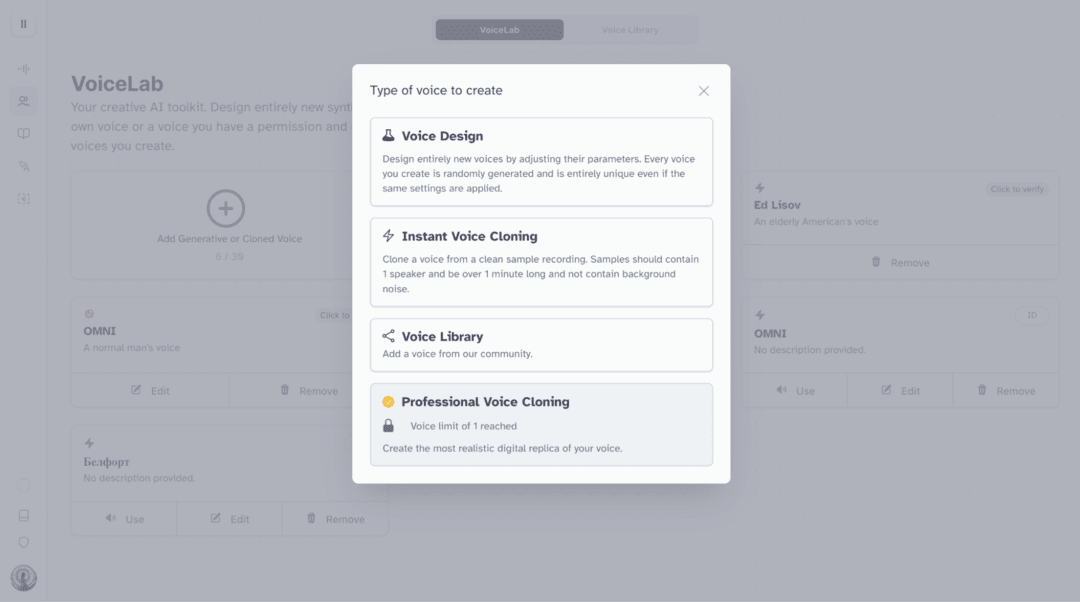
Task: Click the ID badge on OMNI card
Action: coord(1032,315)
